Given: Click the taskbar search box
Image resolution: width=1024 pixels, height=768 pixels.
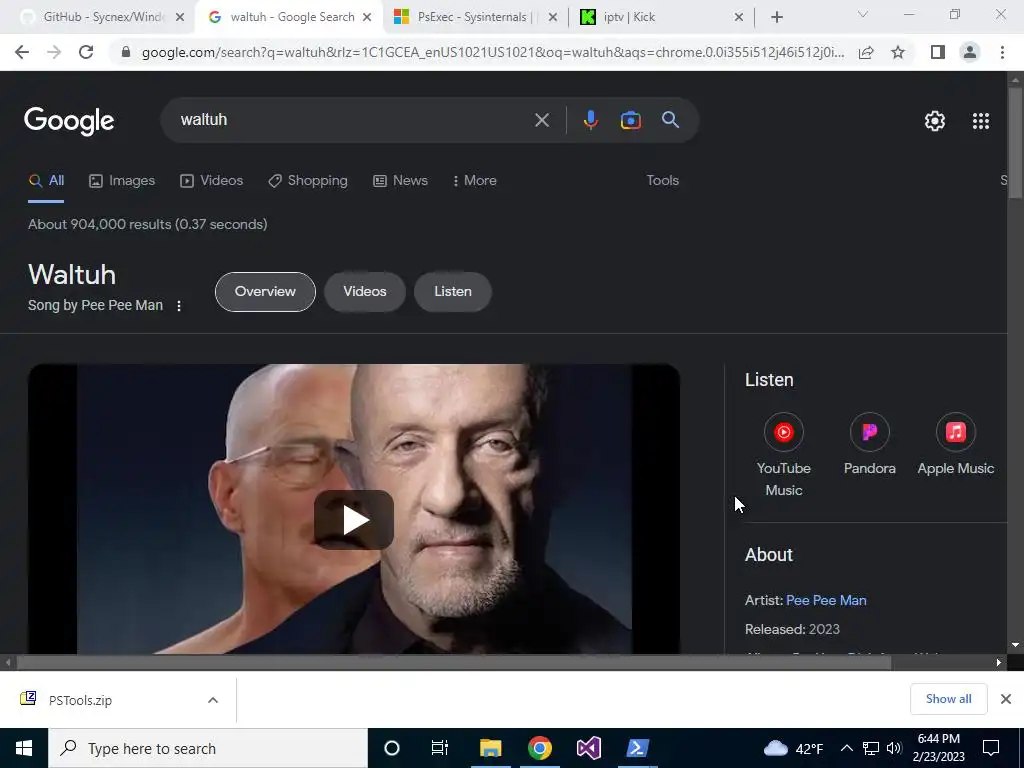Looking at the screenshot, I should (208, 748).
